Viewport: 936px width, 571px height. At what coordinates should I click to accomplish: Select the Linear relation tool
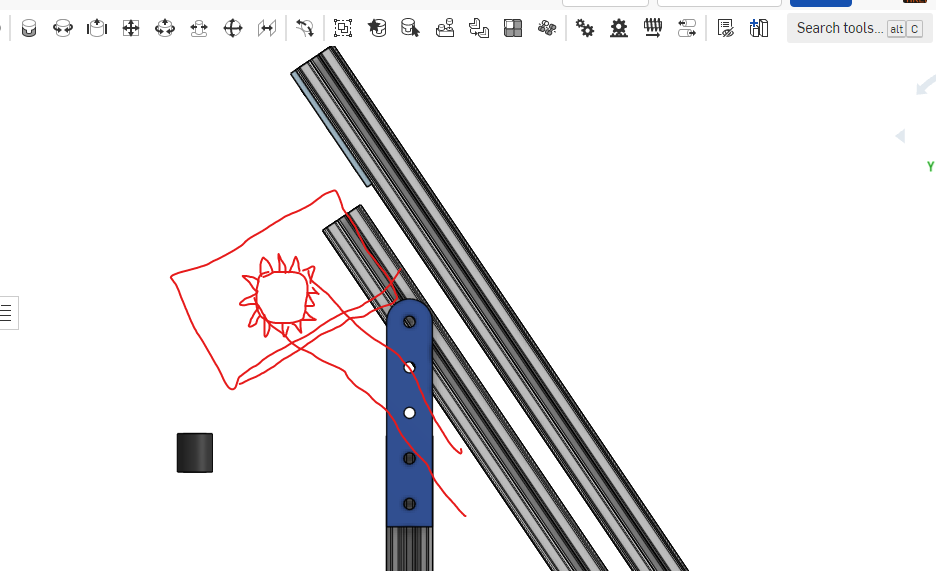coord(687,28)
